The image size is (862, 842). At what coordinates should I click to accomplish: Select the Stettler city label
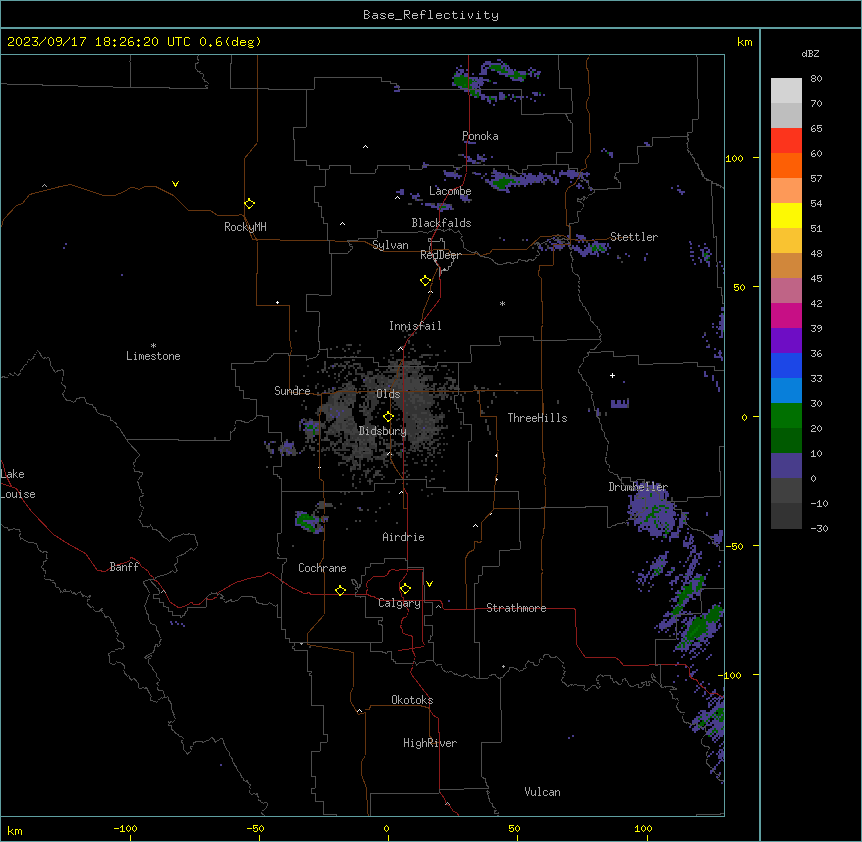(634, 237)
